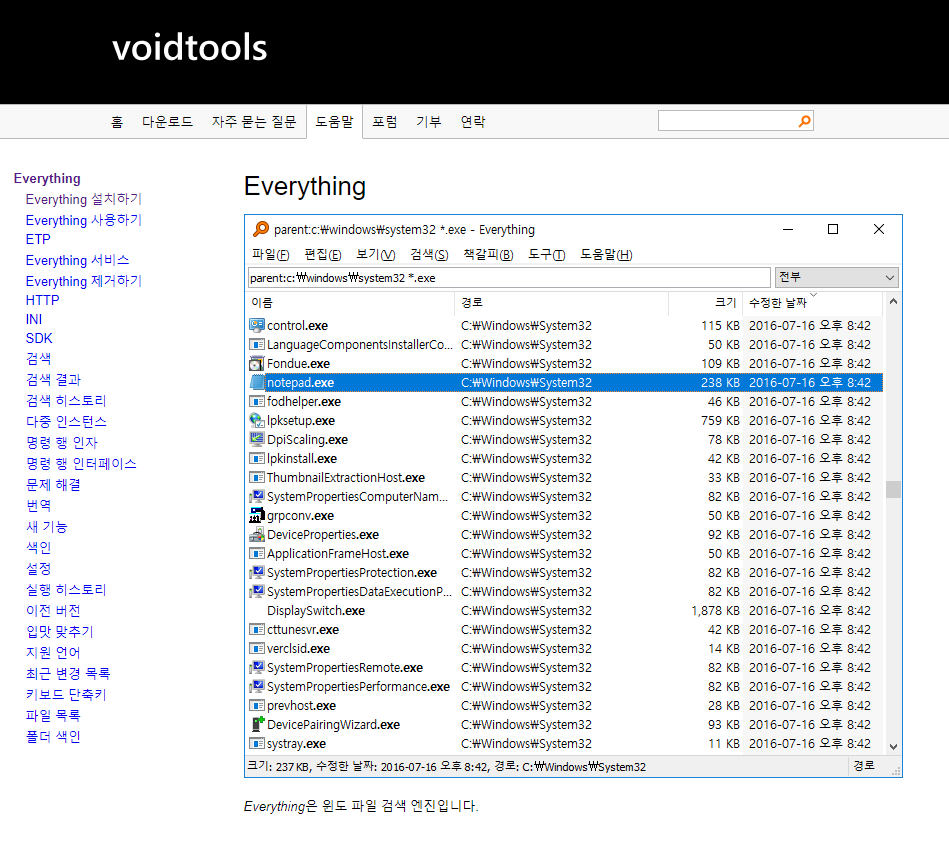Click the DpiScaling.exe monitor icon
Viewport: 949px width, 852px height.
(x=257, y=439)
